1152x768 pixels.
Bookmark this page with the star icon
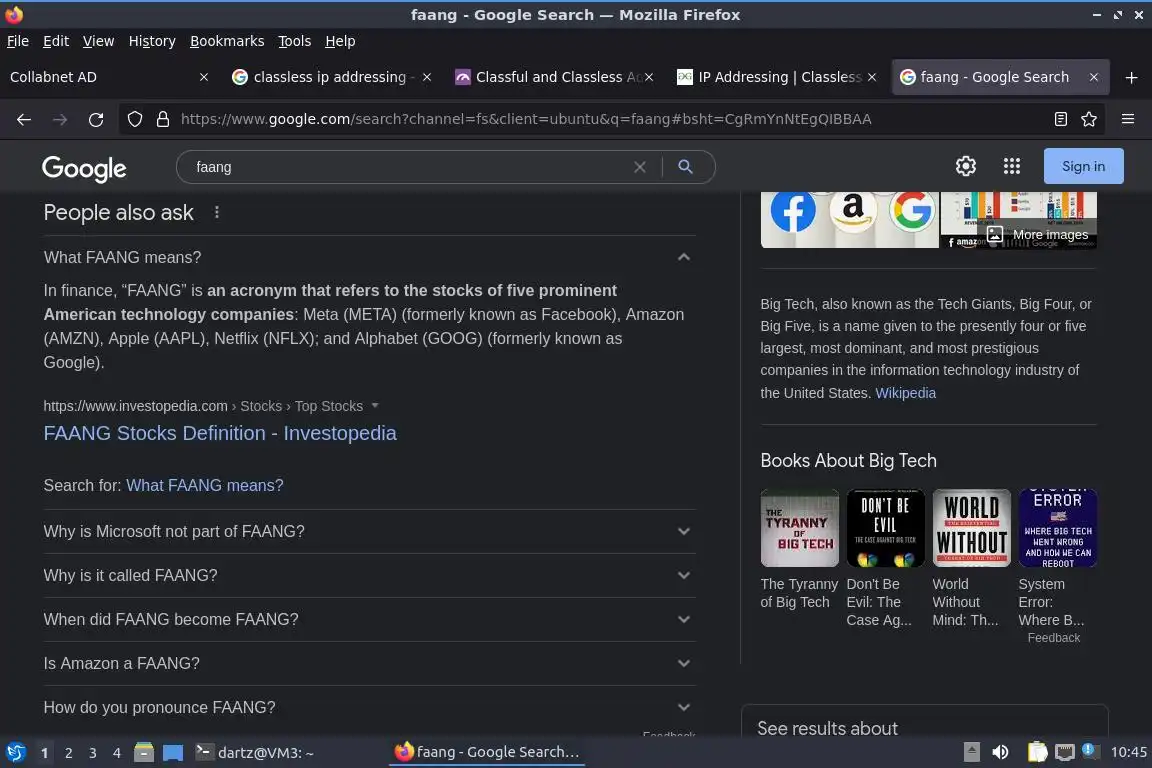pyautogui.click(x=1089, y=119)
